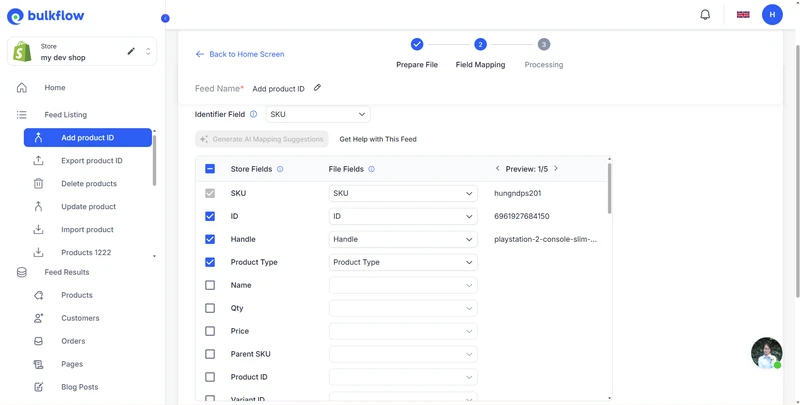The height and width of the screenshot is (405, 800).
Task: Open the store switcher arrows
Action: 148,52
